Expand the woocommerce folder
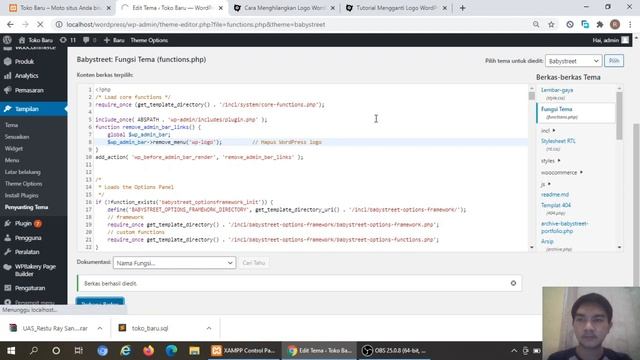This screenshot has height=360, width=640. tap(562, 173)
